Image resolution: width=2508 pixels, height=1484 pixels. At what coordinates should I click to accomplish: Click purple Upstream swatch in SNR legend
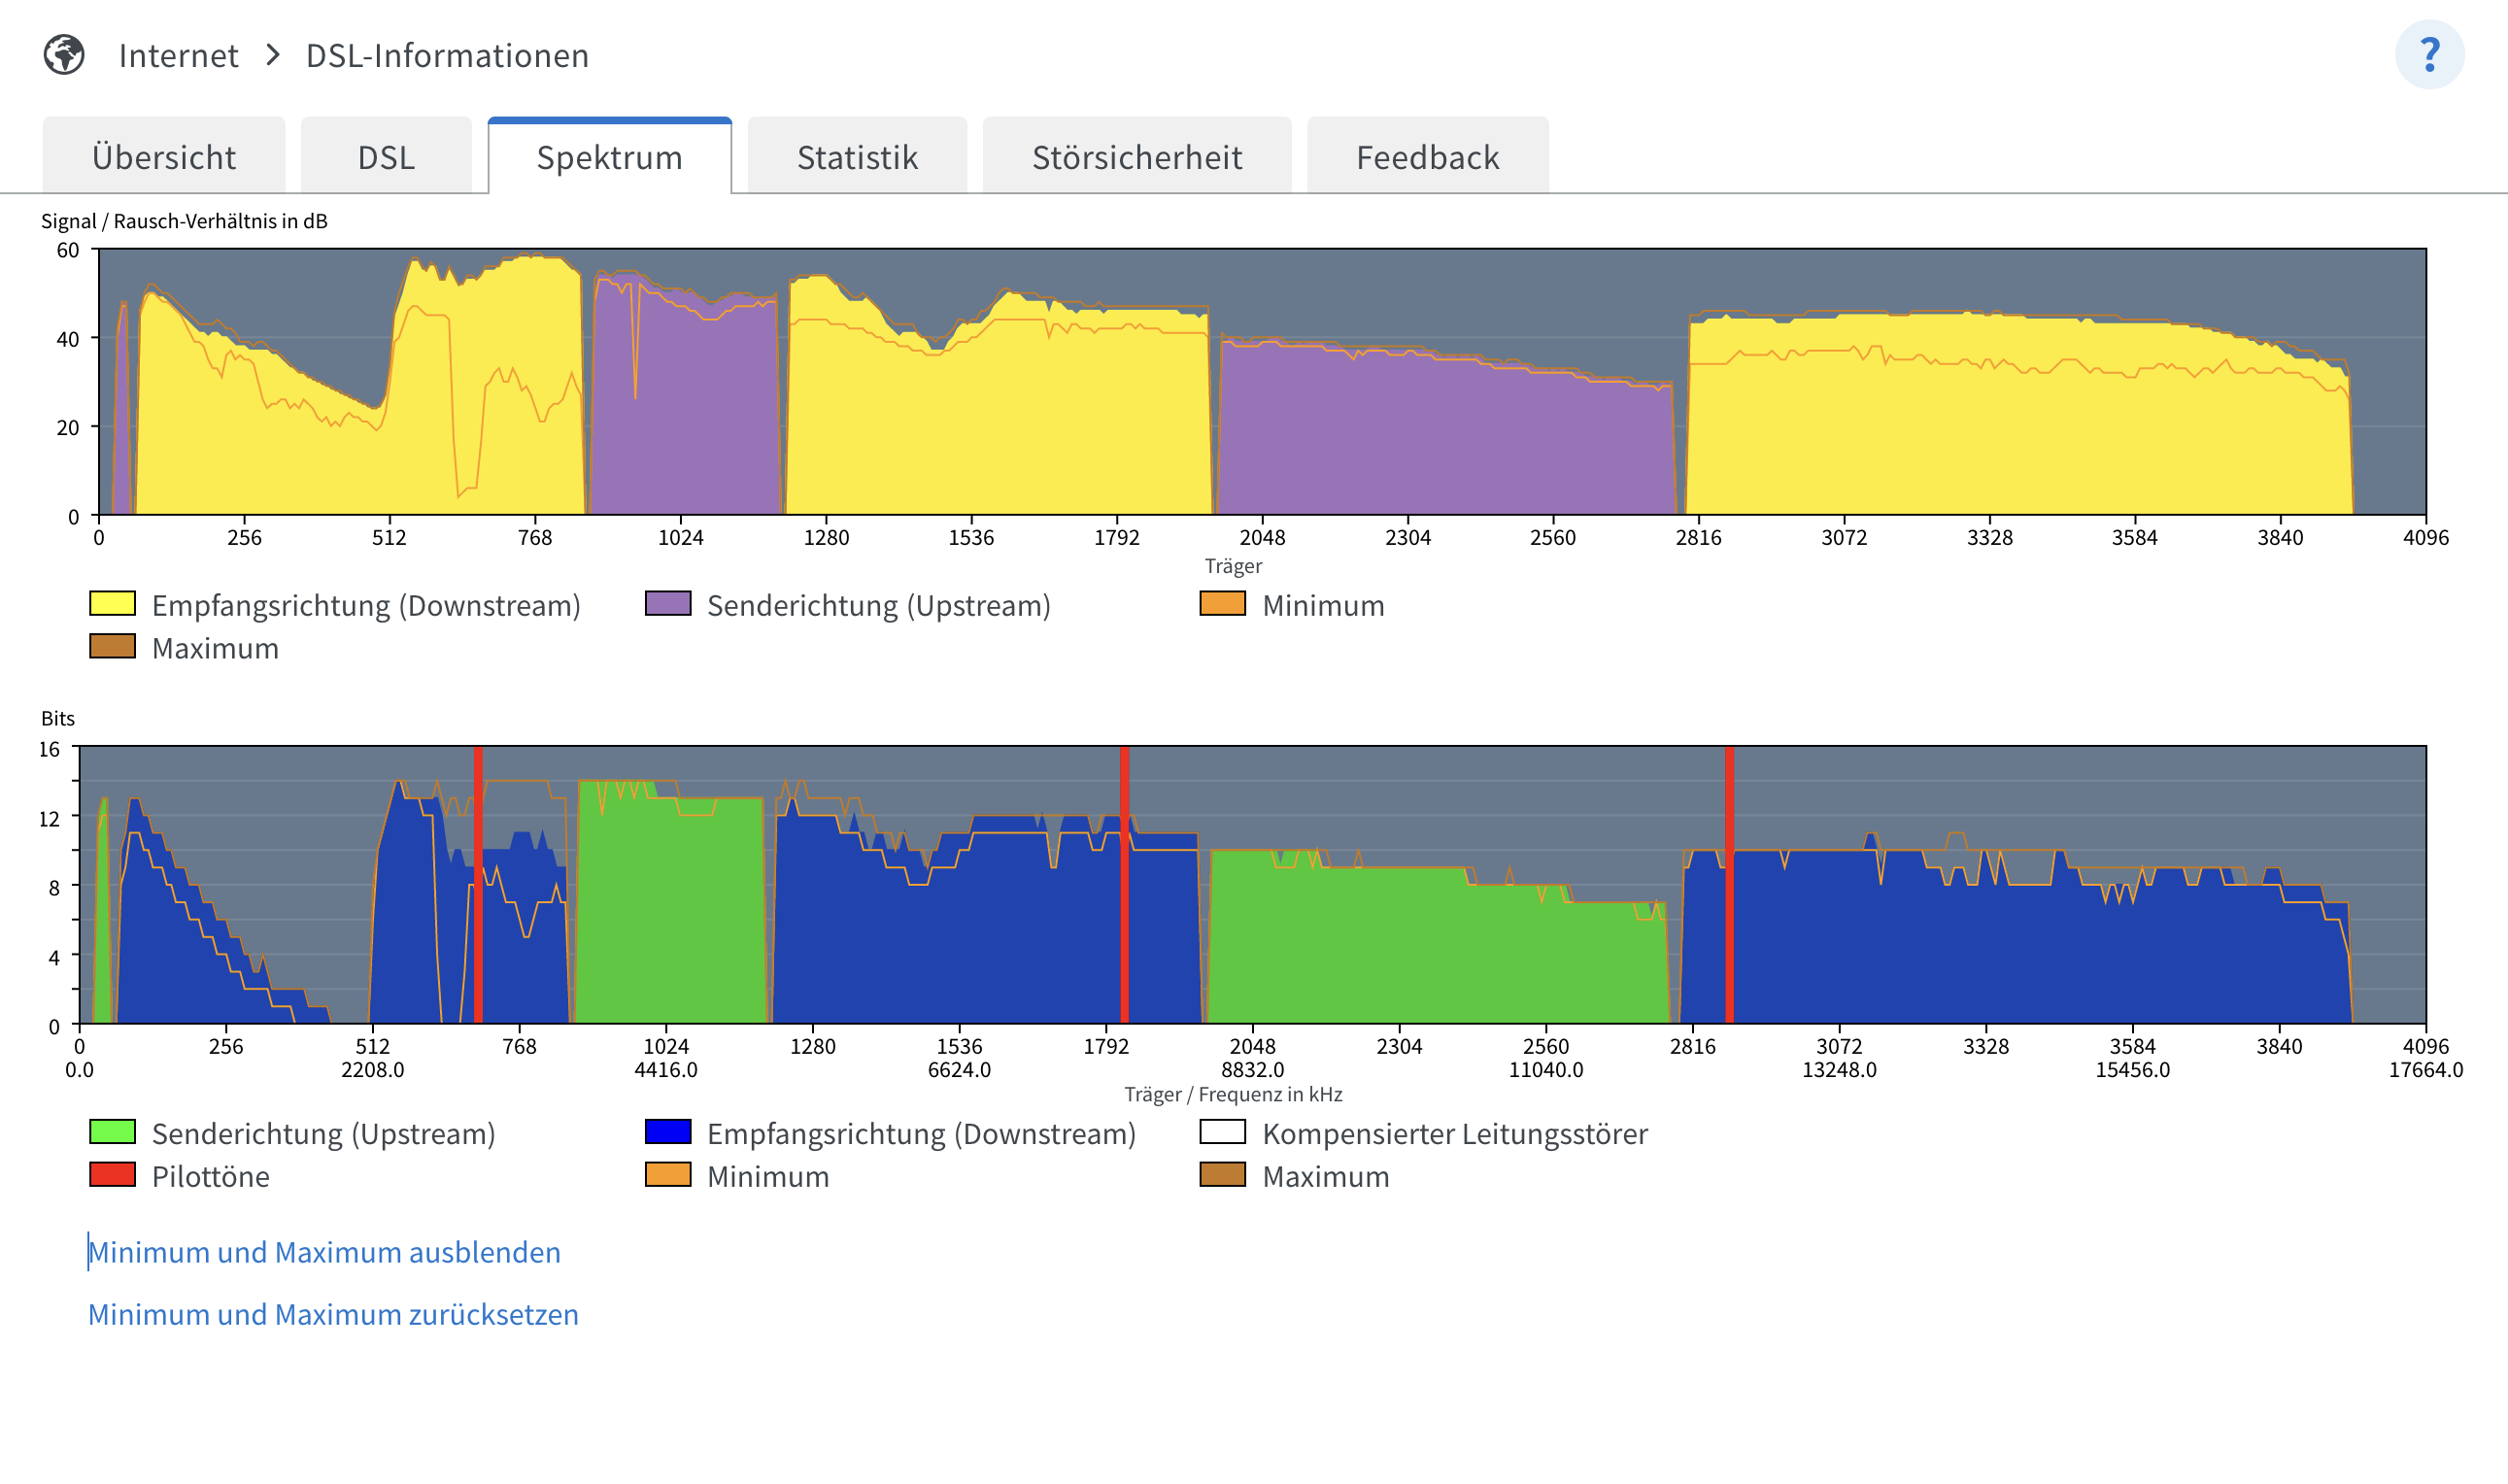(668, 603)
